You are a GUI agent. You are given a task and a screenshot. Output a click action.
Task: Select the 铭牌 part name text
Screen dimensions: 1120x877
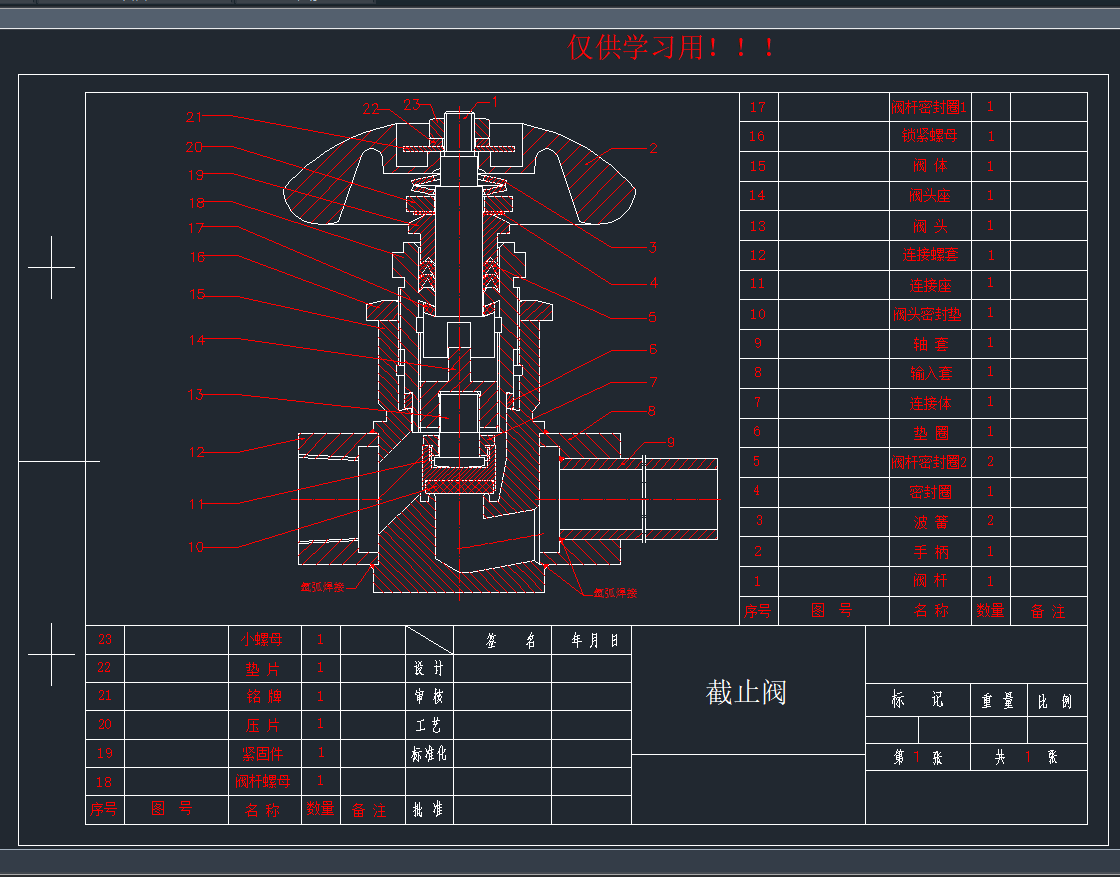point(262,696)
